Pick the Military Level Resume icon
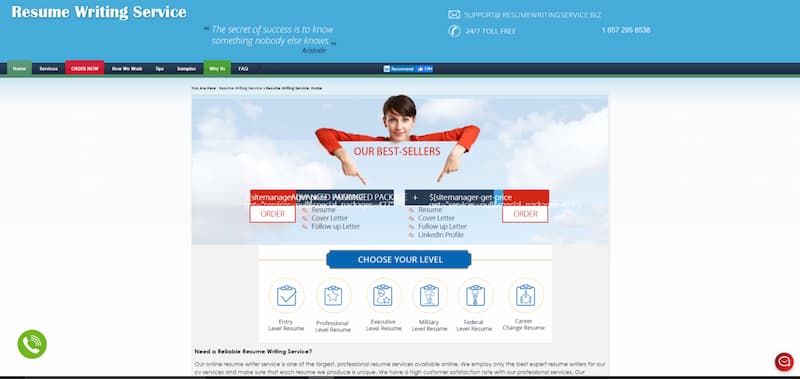Viewport: 800px width, 379px height. click(430, 295)
